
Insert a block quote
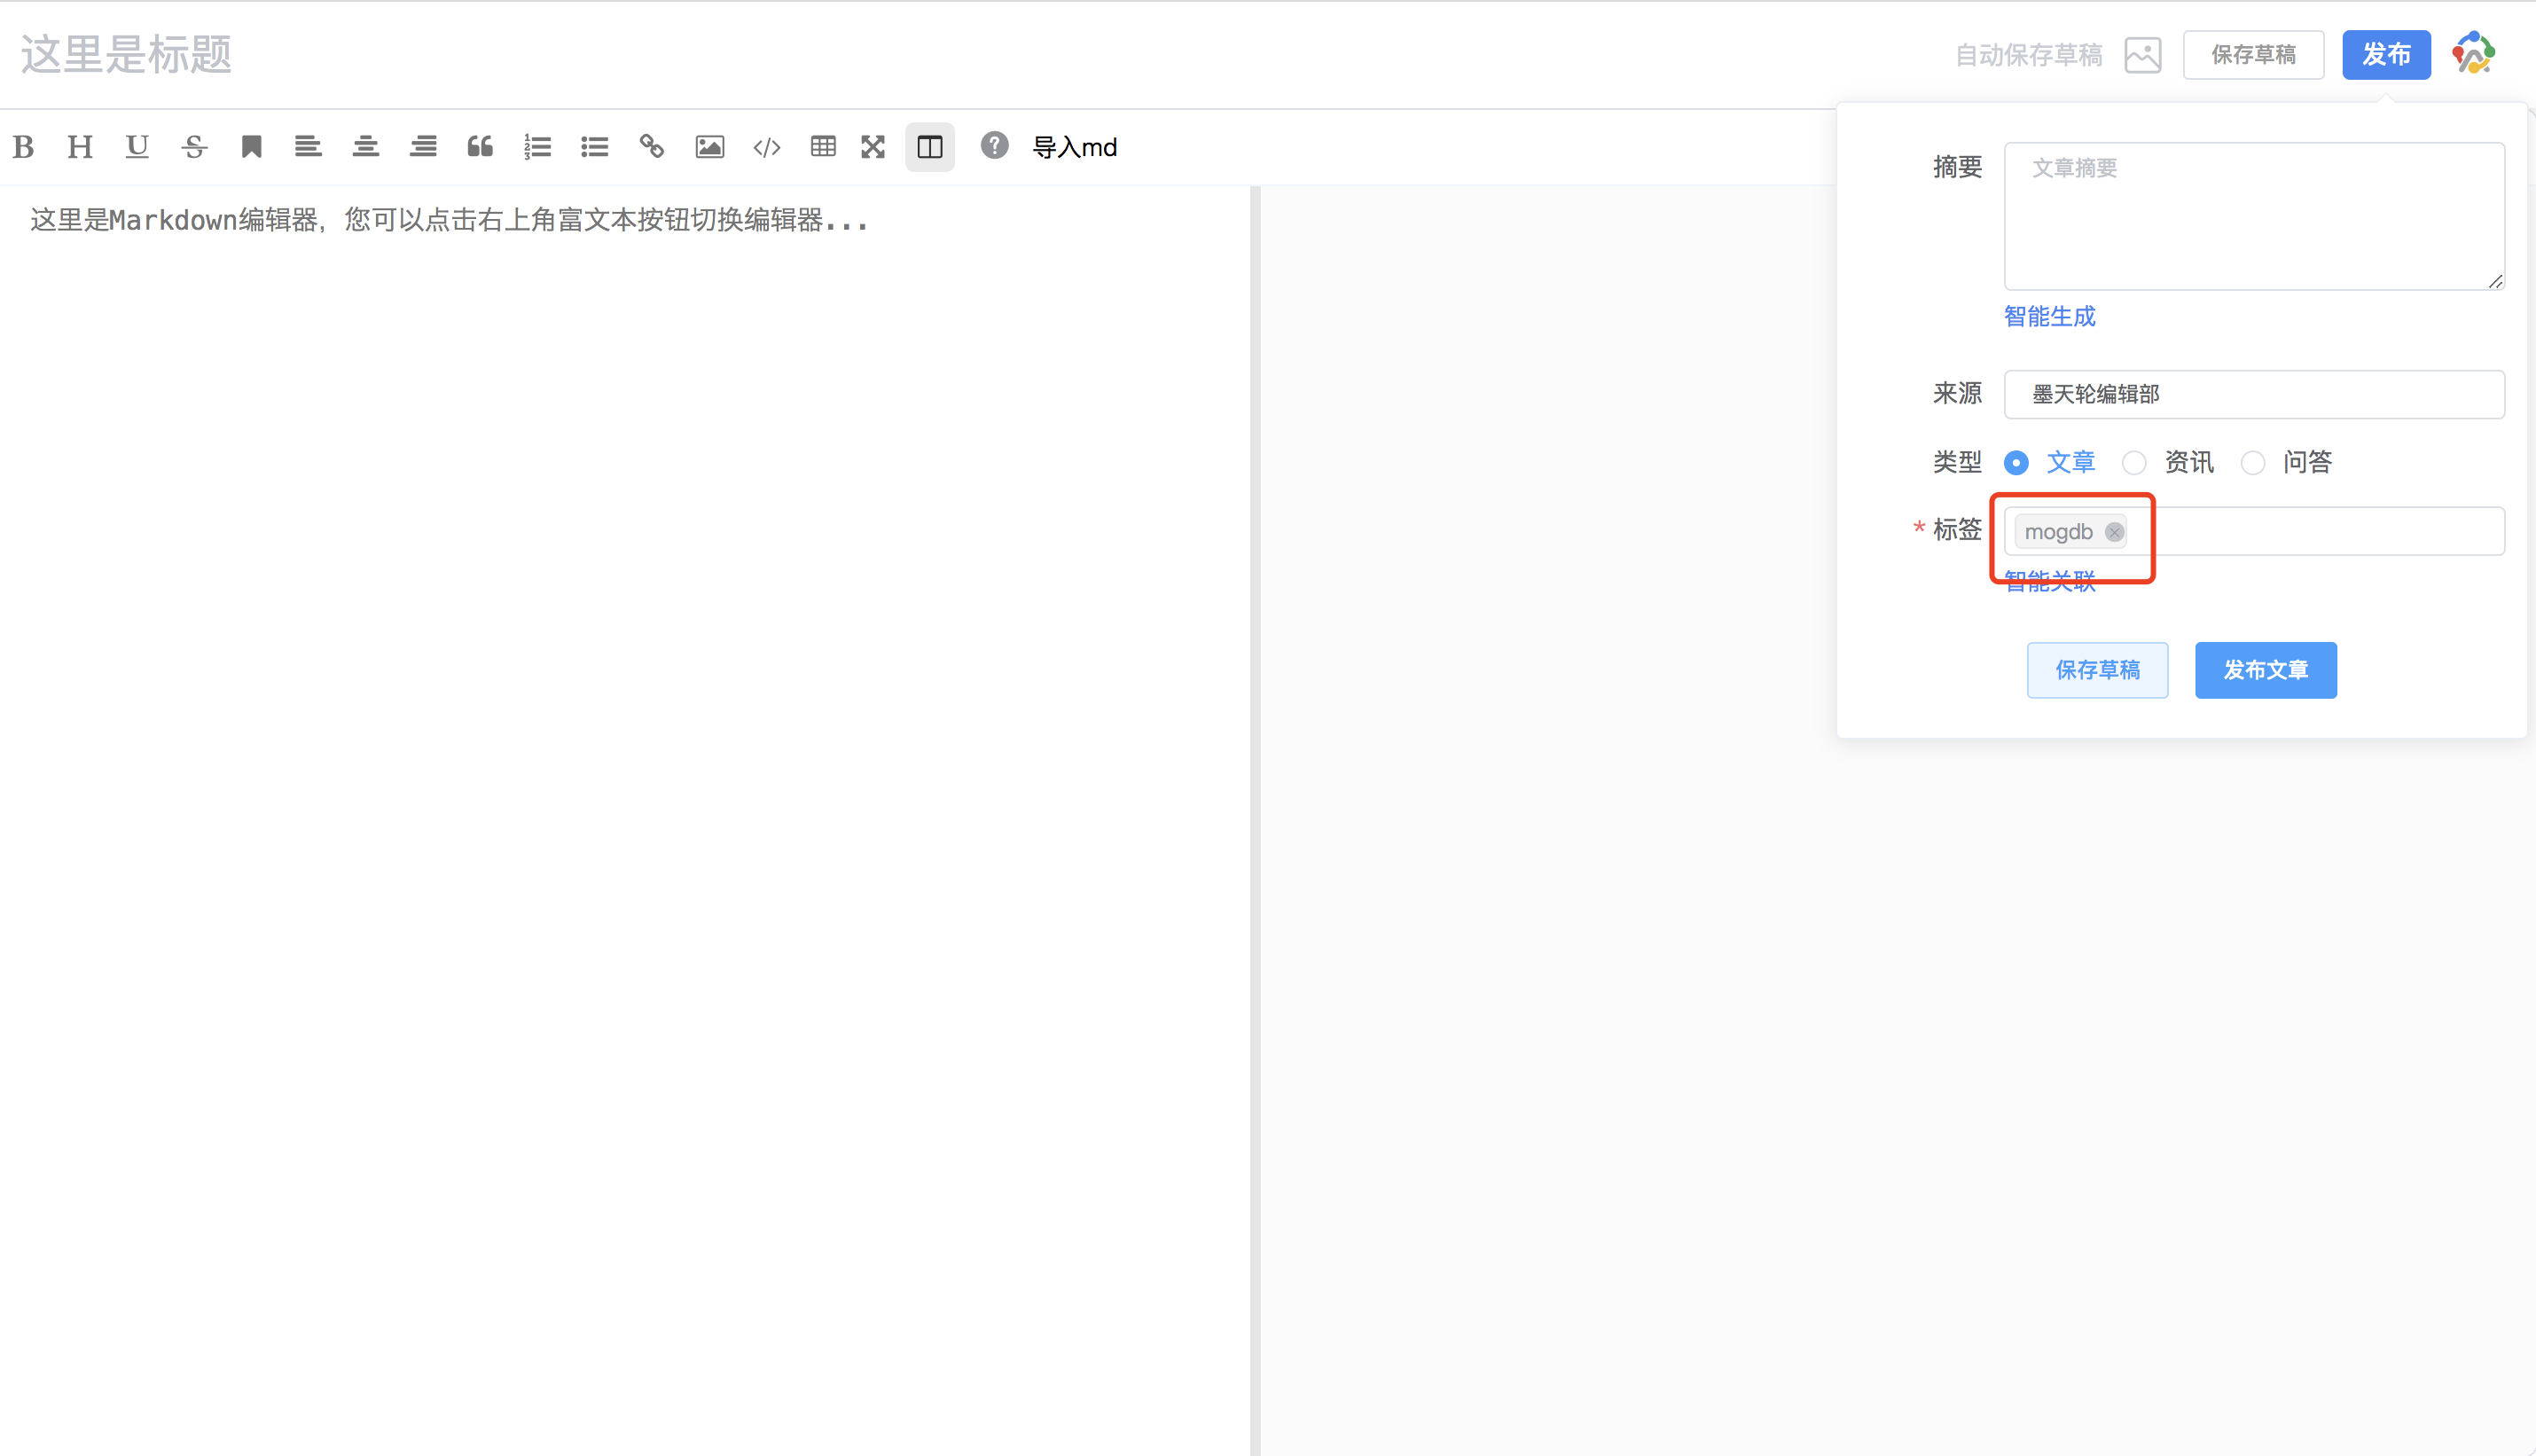coord(480,147)
